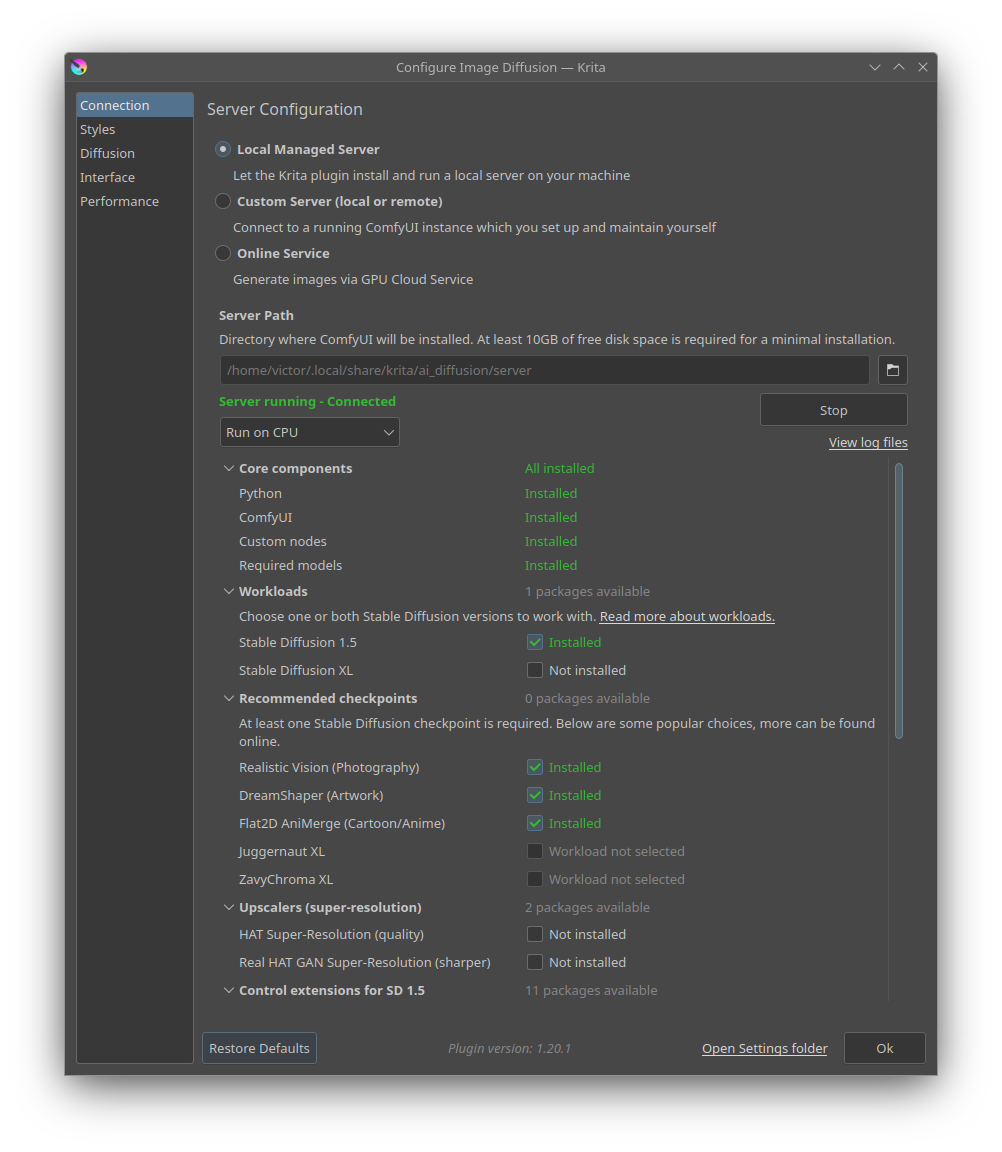Follow Read more about workloads link
This screenshot has height=1152, width=1002.
pos(687,616)
